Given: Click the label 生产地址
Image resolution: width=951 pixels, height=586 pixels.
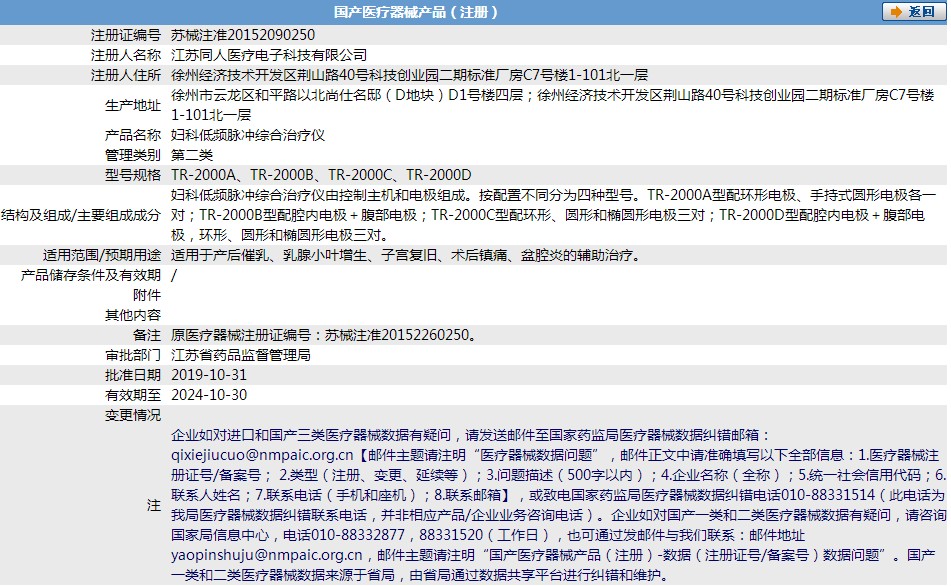Looking at the screenshot, I should pos(133,105).
